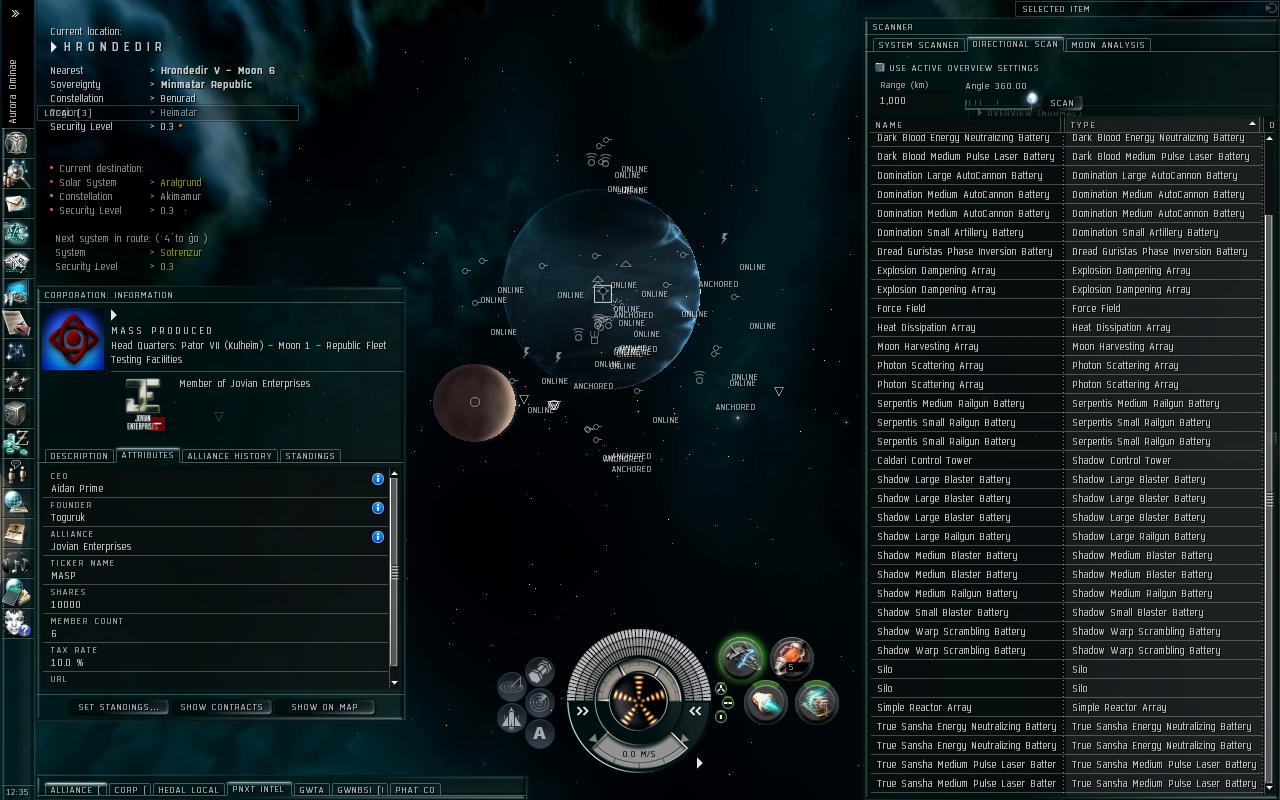The image size is (1280, 800).
Task: Open the notepad journal icon in sidebar
Action: point(16,323)
